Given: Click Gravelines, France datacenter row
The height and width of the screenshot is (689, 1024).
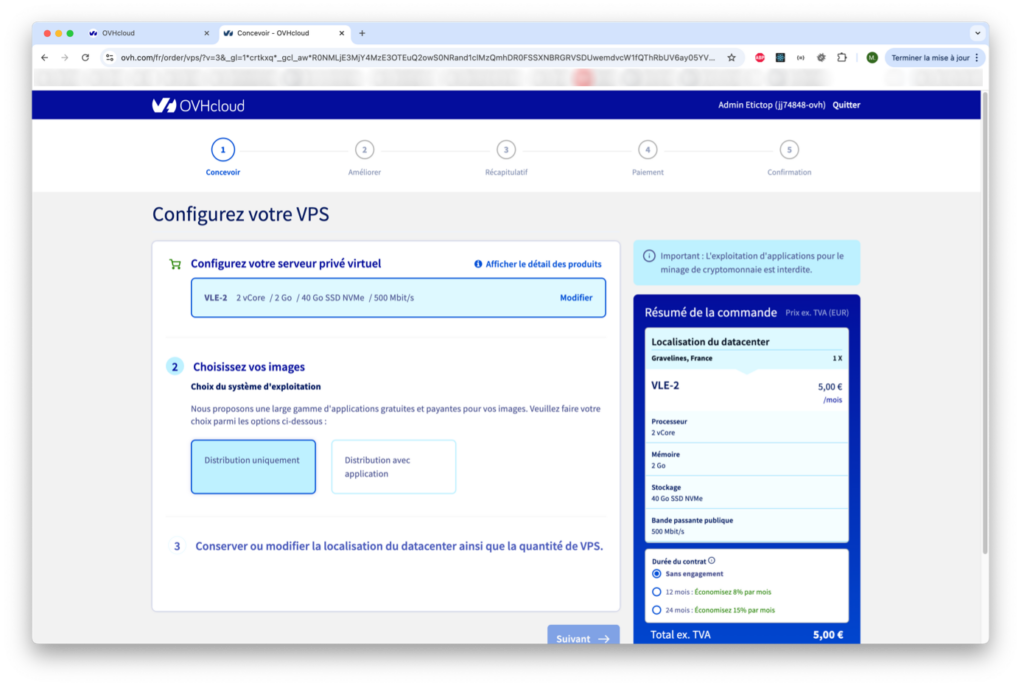Looking at the screenshot, I should point(746,359).
